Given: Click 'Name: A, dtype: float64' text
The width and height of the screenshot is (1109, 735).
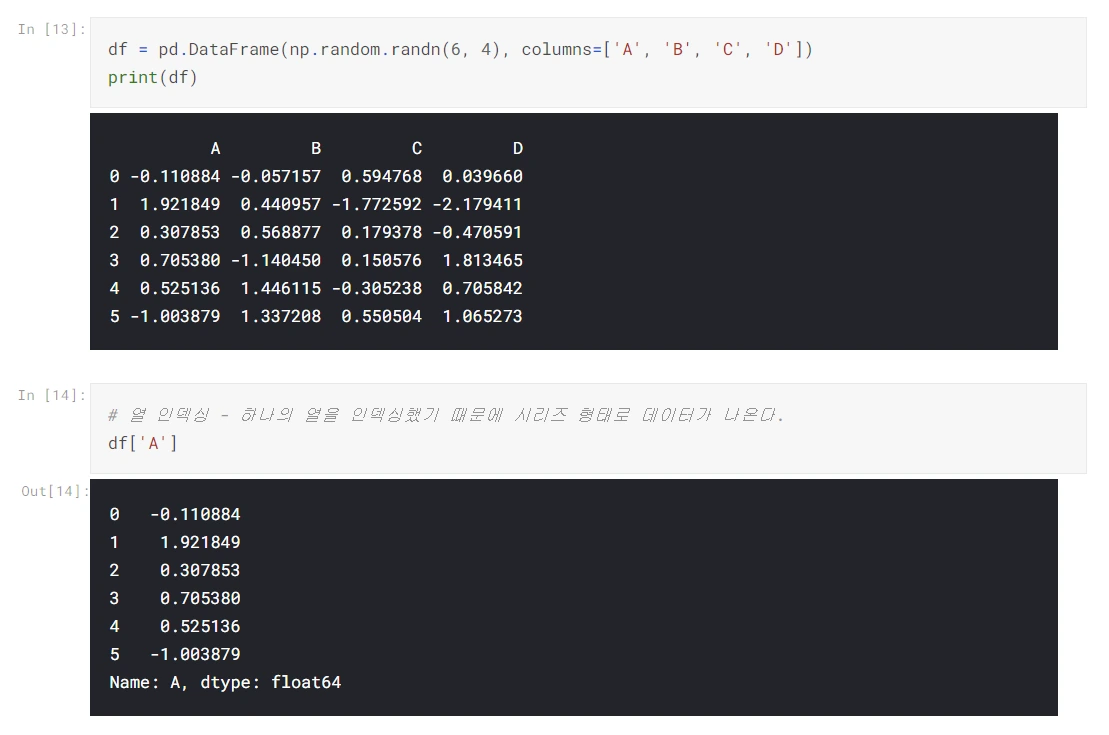Looking at the screenshot, I should pyautogui.click(x=225, y=683).
